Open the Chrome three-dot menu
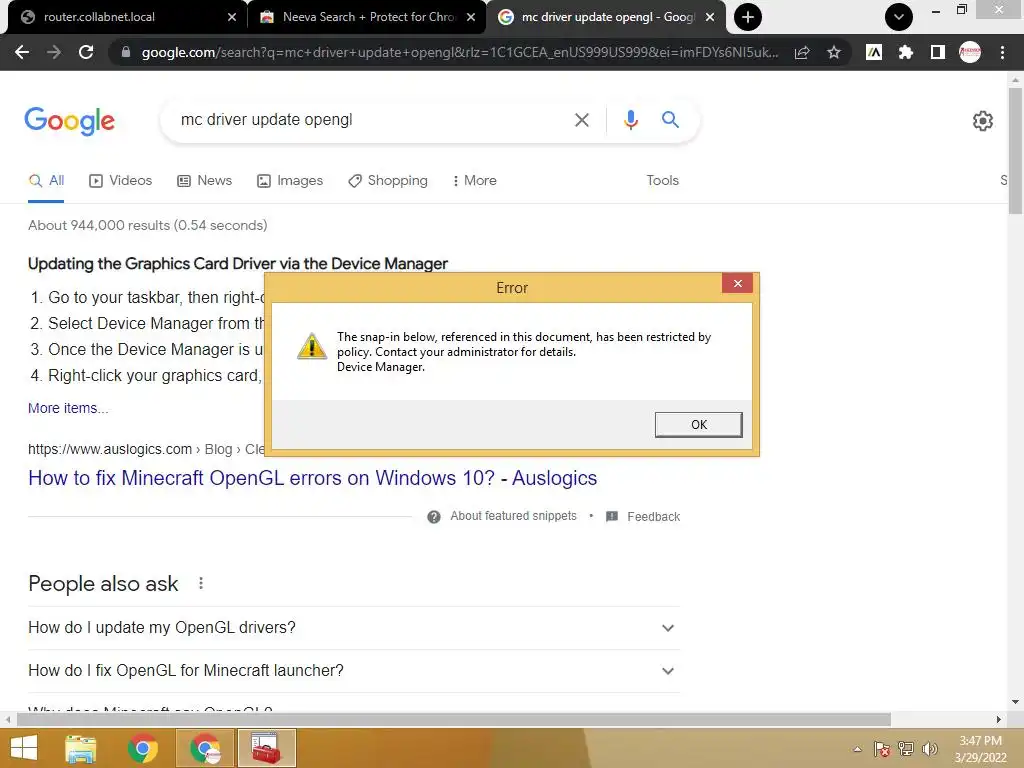The image size is (1024, 768). click(1002, 52)
